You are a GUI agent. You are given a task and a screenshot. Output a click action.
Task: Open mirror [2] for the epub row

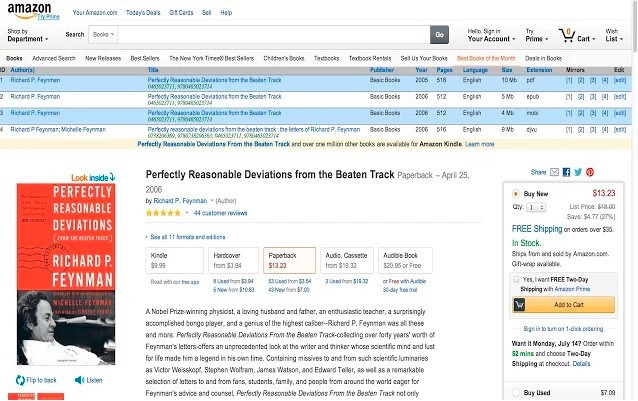[581, 96]
